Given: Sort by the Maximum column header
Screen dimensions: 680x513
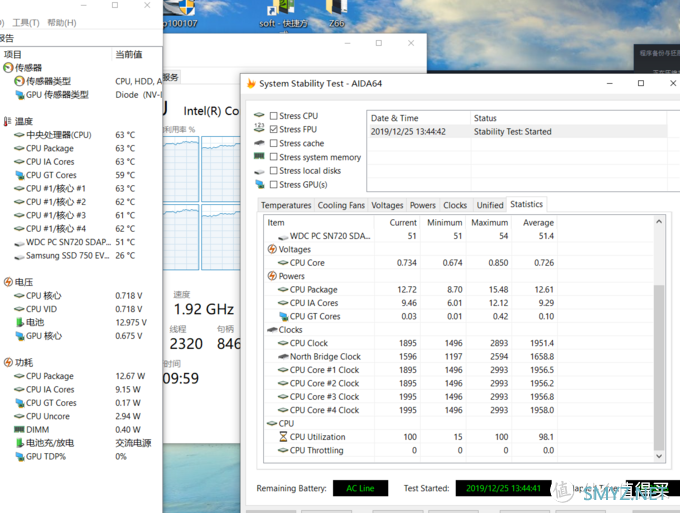Looking at the screenshot, I should click(x=489, y=222).
